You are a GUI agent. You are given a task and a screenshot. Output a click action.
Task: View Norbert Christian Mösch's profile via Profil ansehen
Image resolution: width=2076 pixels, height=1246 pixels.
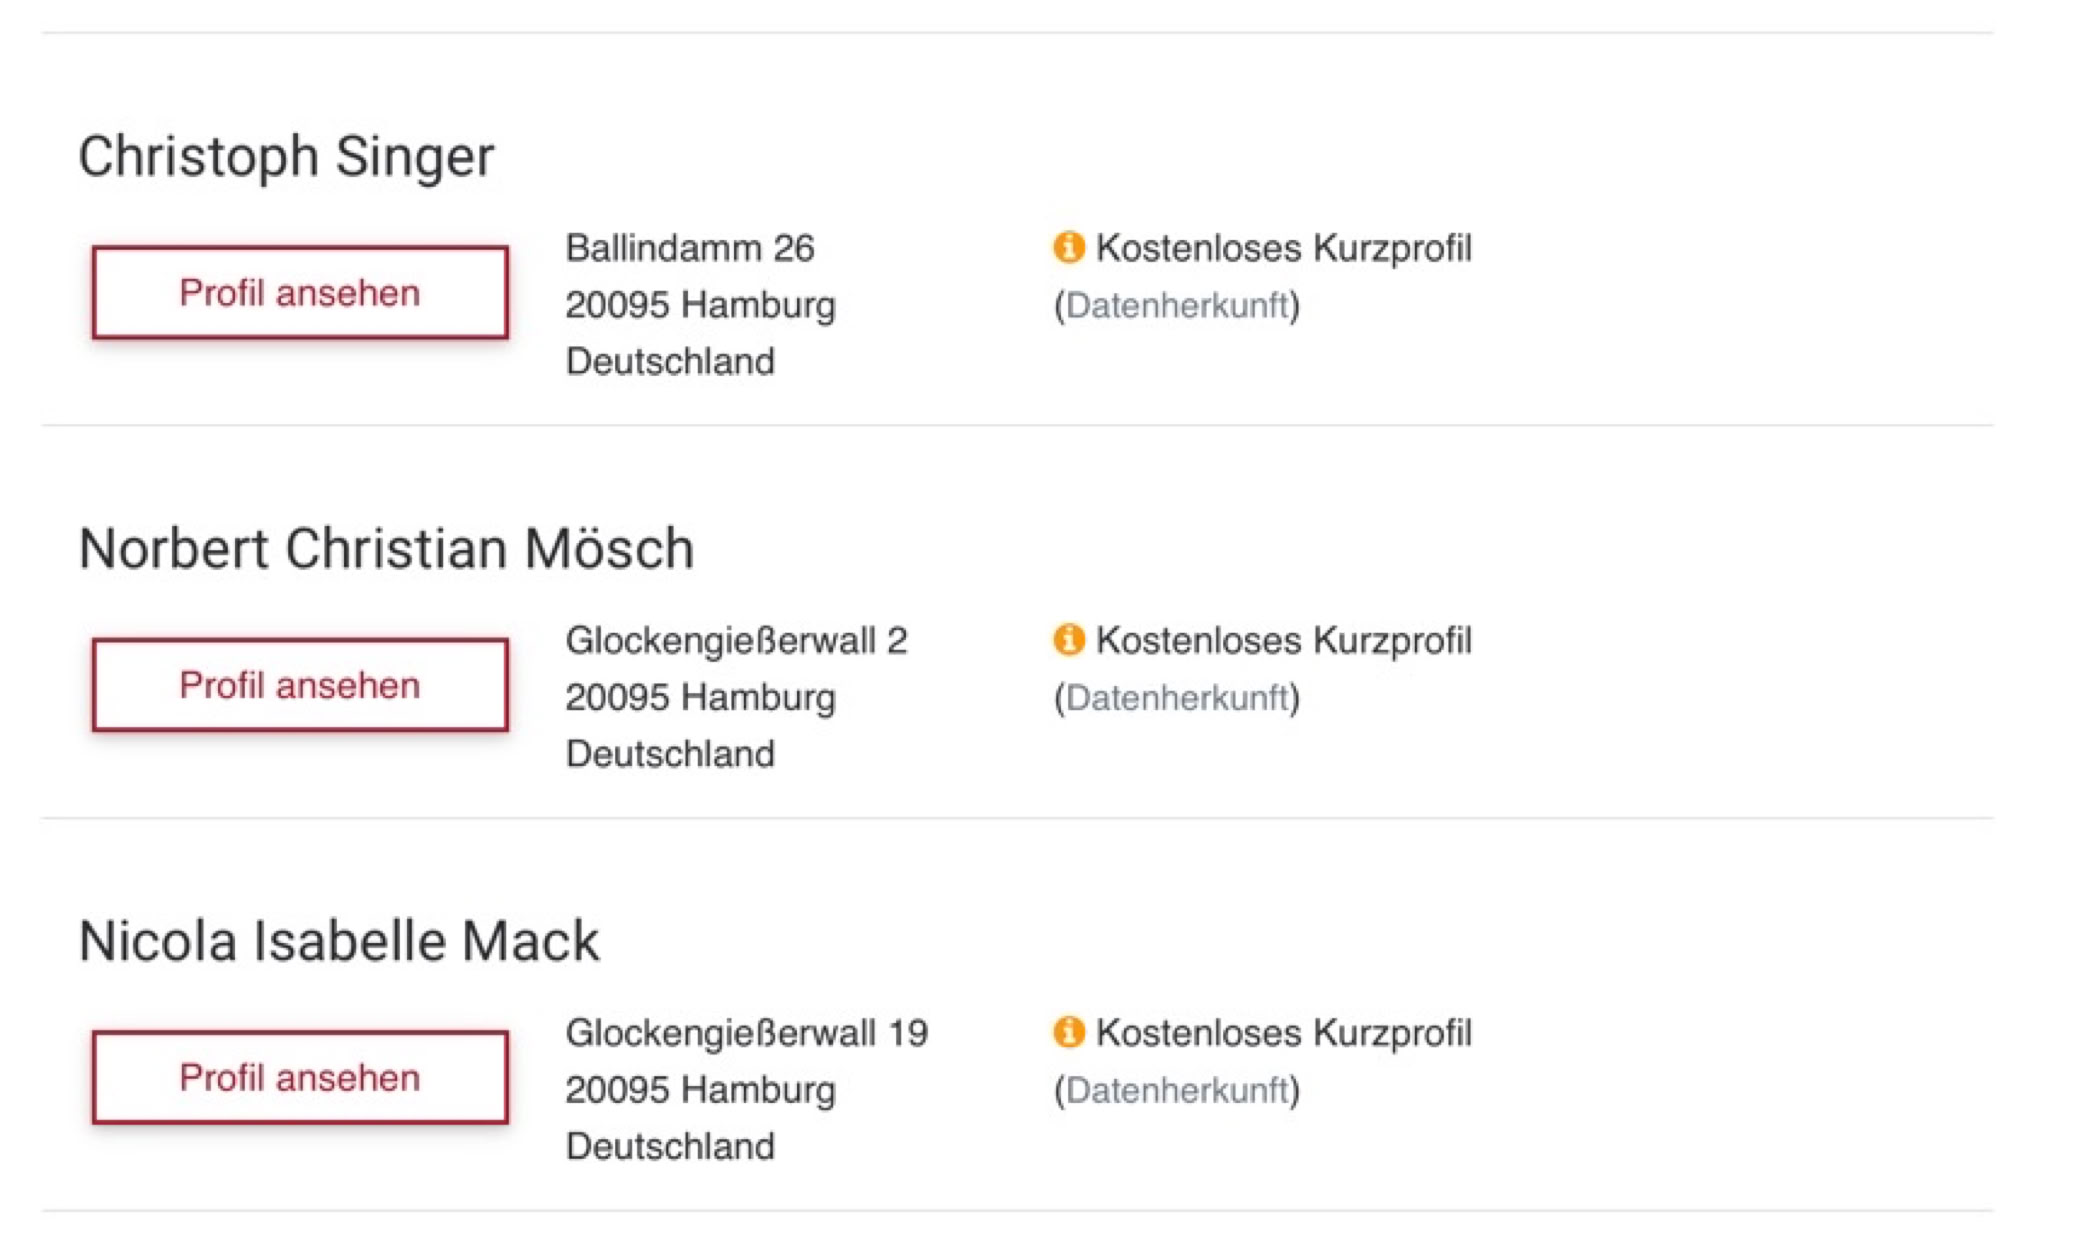click(x=300, y=685)
